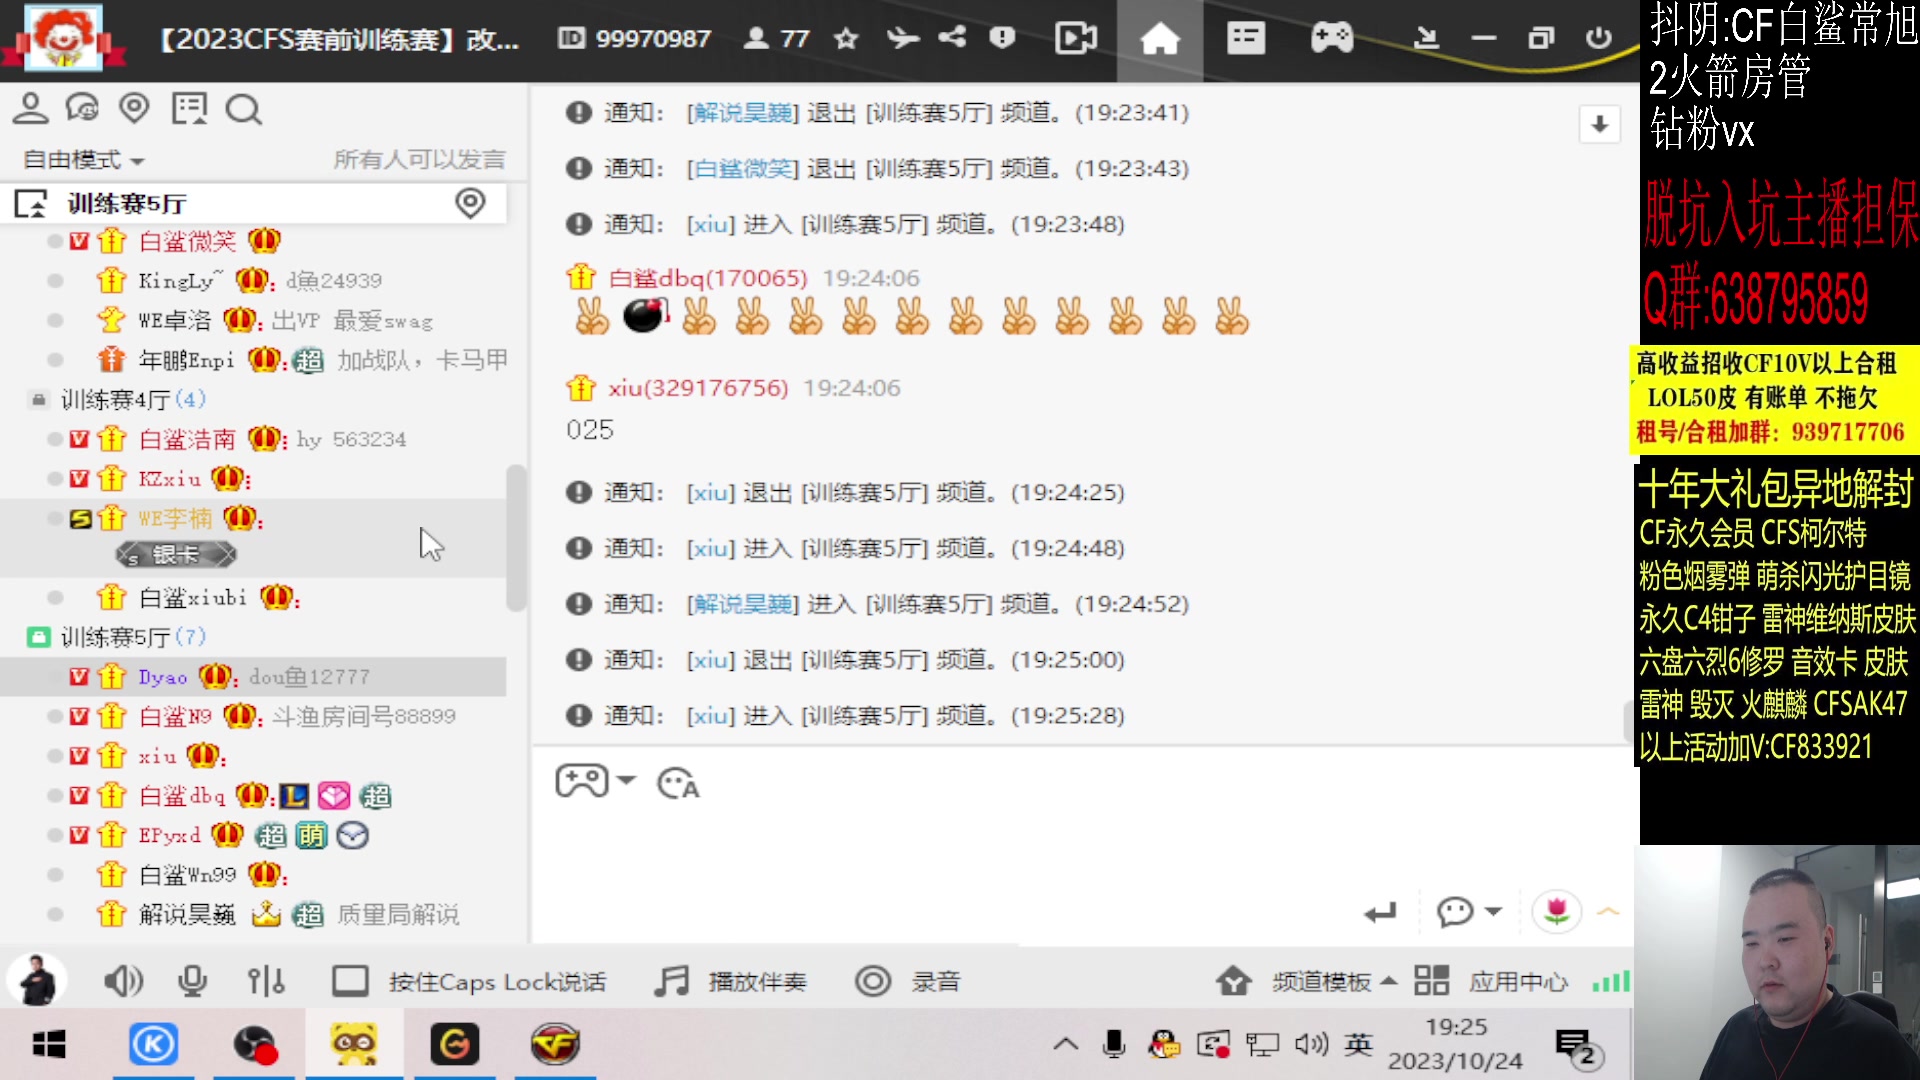Open the emoji picker in the chat toolbar
This screenshot has height=1080, width=1920.
pos(678,783)
